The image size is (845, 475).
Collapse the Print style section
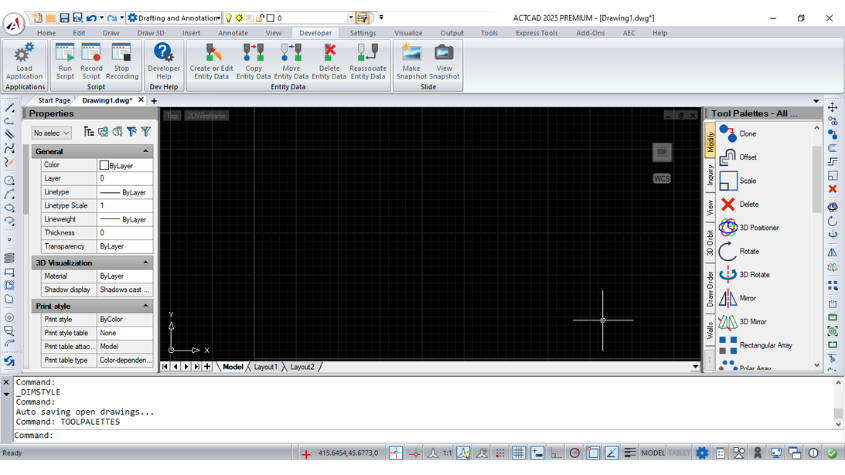(146, 306)
